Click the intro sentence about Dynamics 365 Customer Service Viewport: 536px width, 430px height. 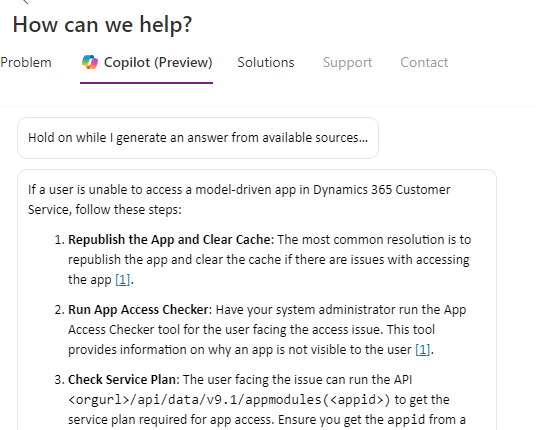(239, 200)
